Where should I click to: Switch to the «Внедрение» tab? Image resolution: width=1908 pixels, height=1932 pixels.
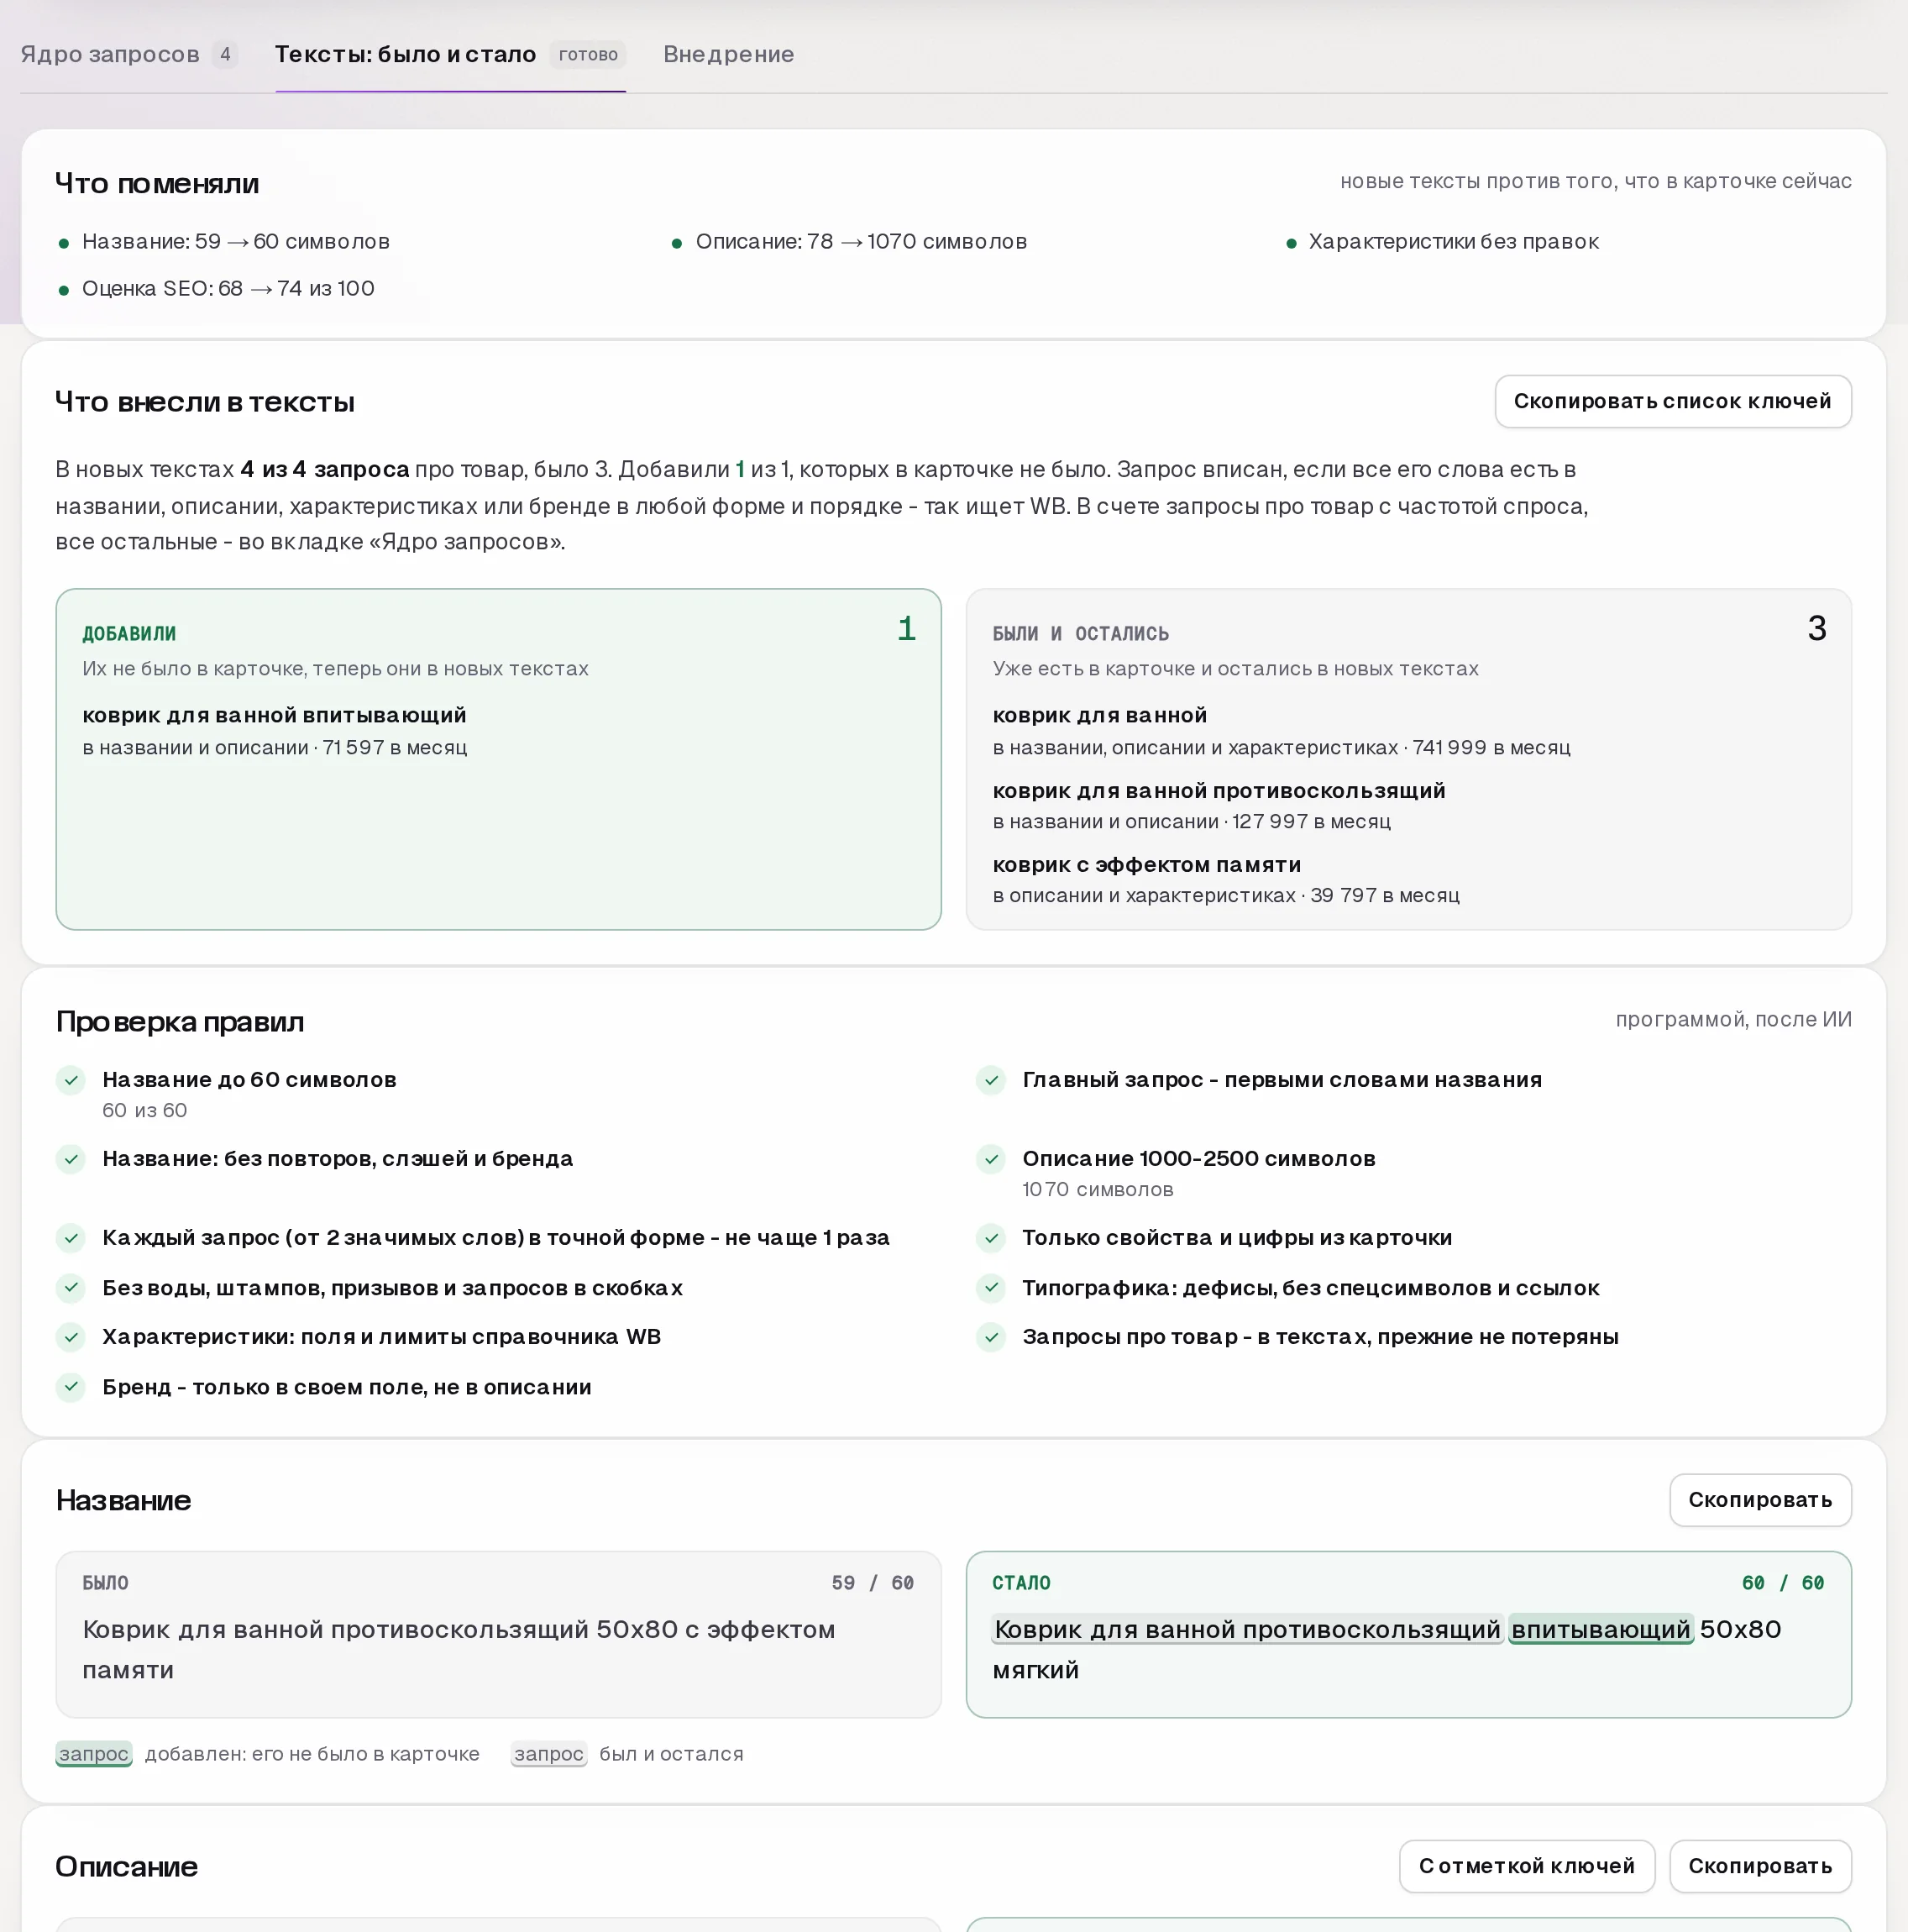point(728,54)
